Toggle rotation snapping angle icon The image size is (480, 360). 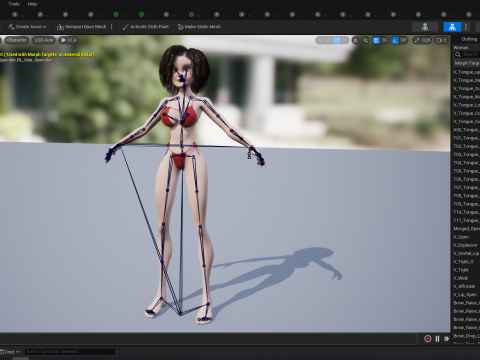click(x=395, y=40)
